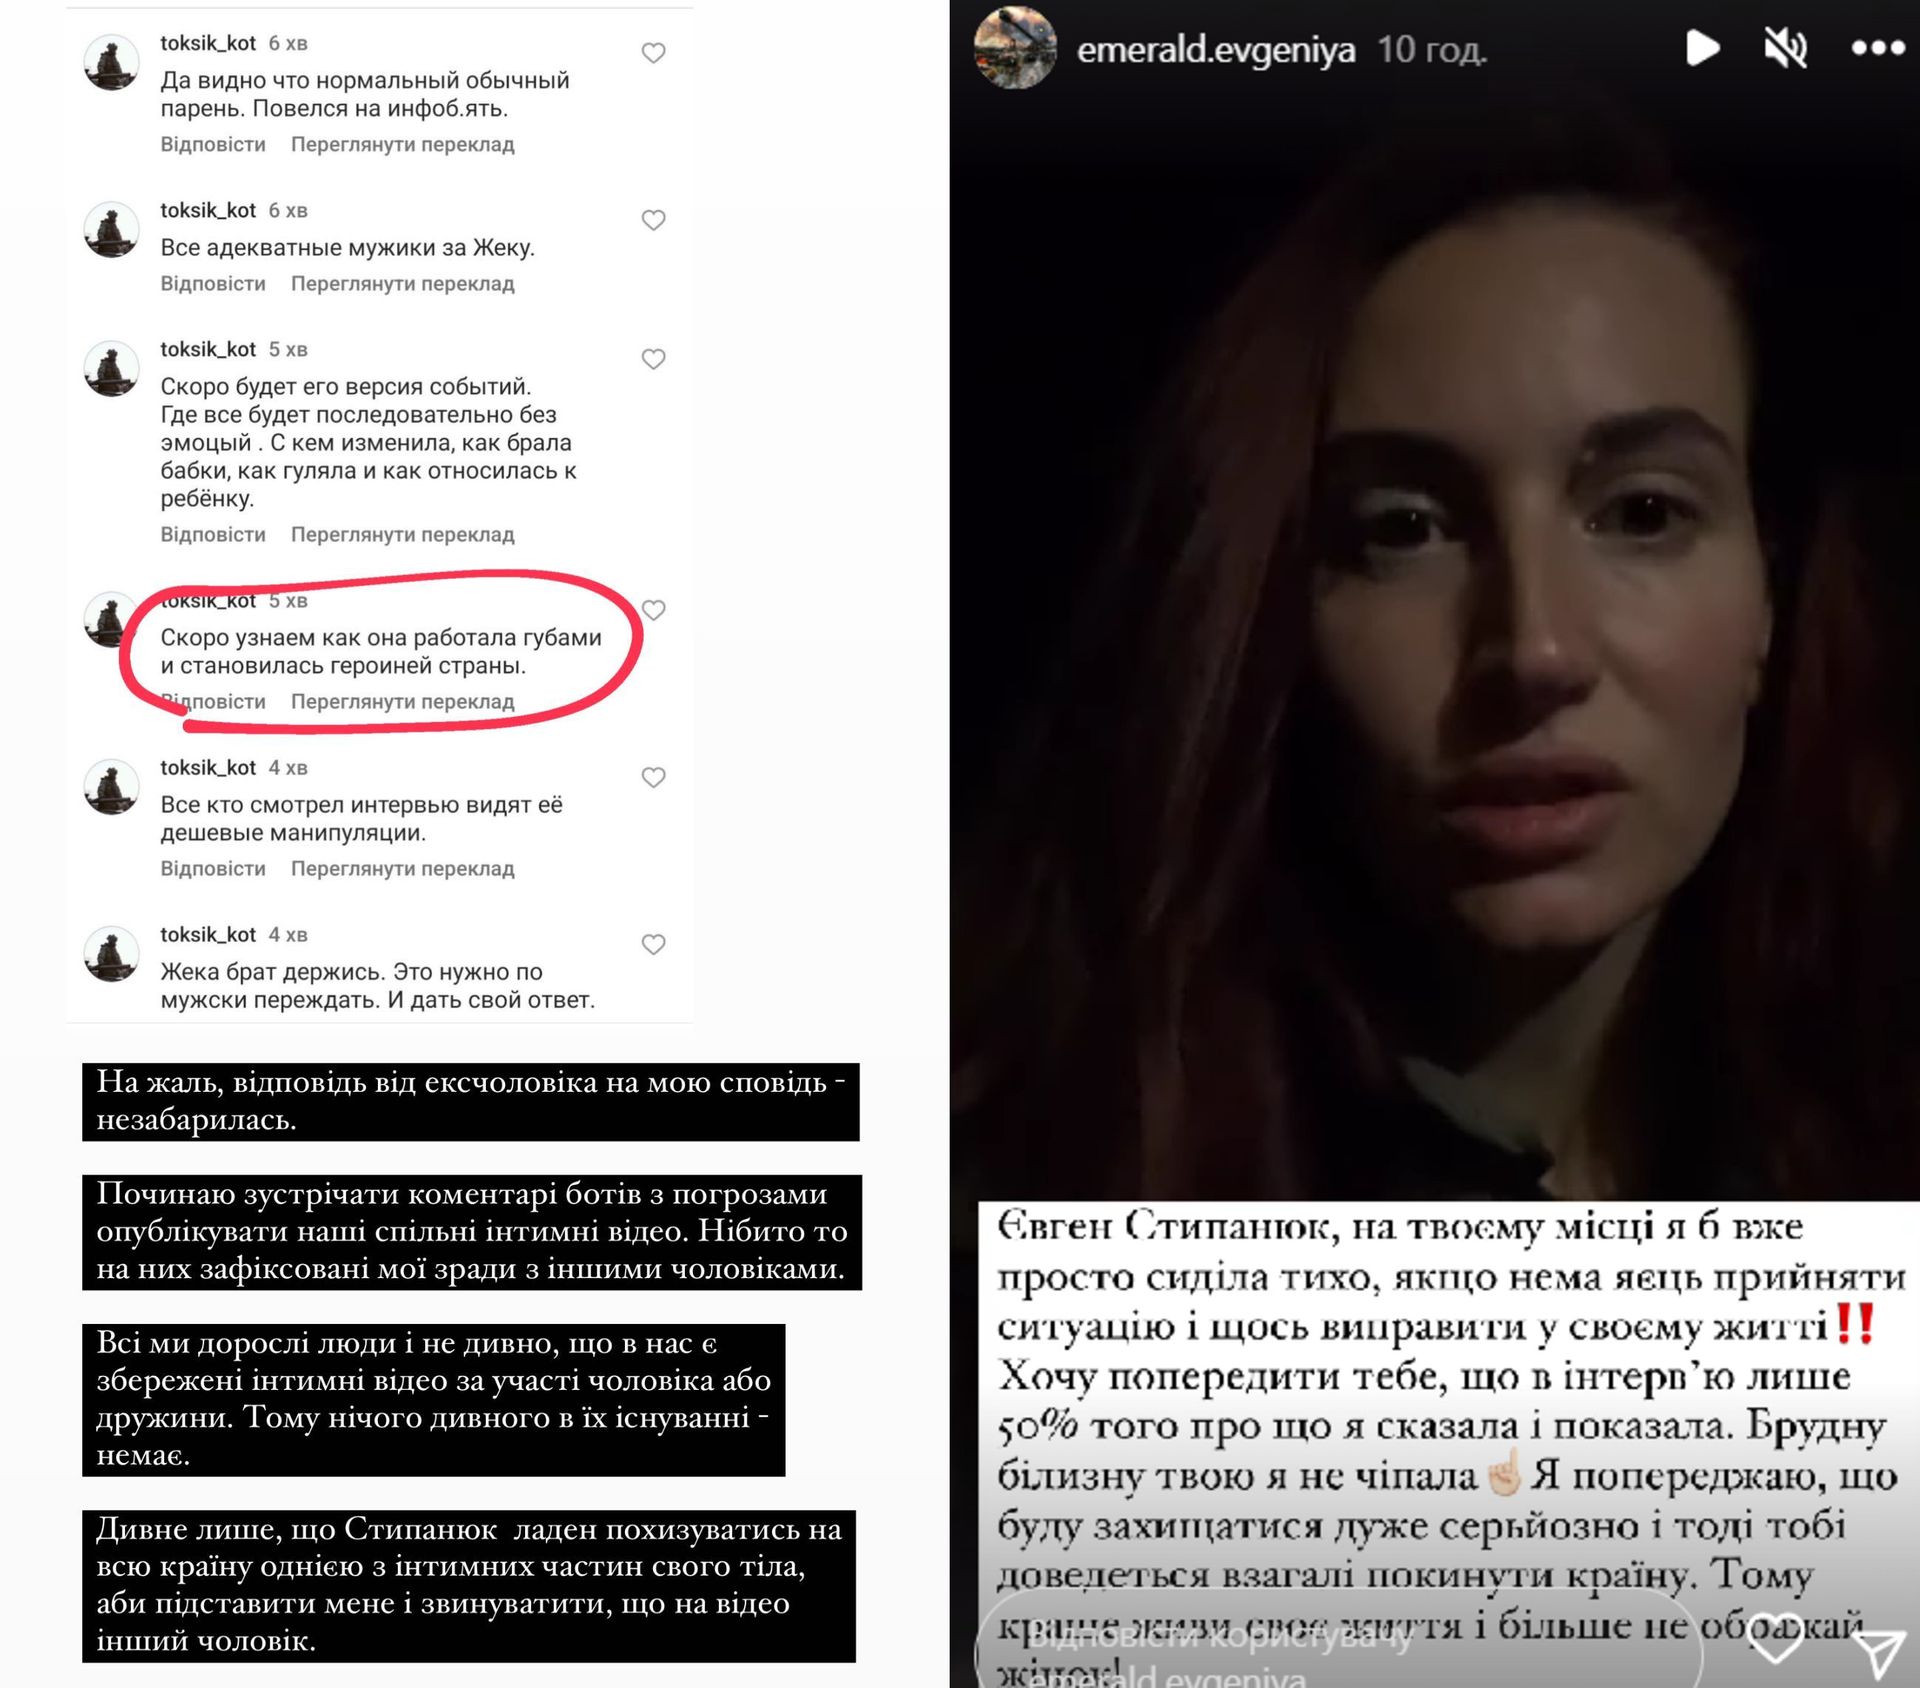
Task: Click 'Переглянути переклад' under the circled comment
Action: 402,701
